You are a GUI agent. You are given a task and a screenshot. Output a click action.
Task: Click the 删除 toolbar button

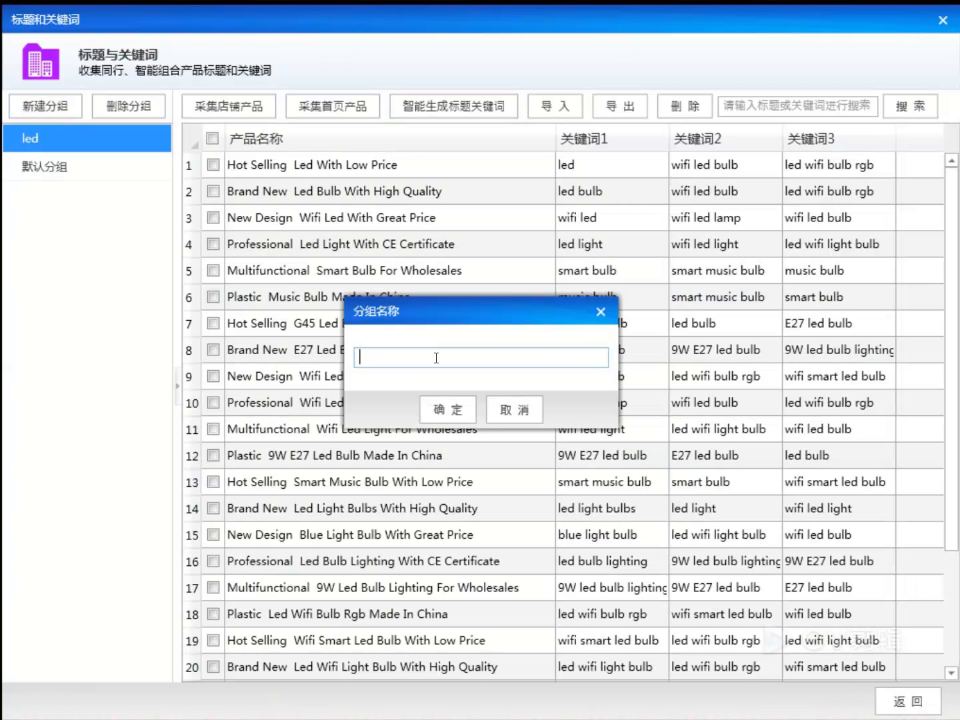685,106
